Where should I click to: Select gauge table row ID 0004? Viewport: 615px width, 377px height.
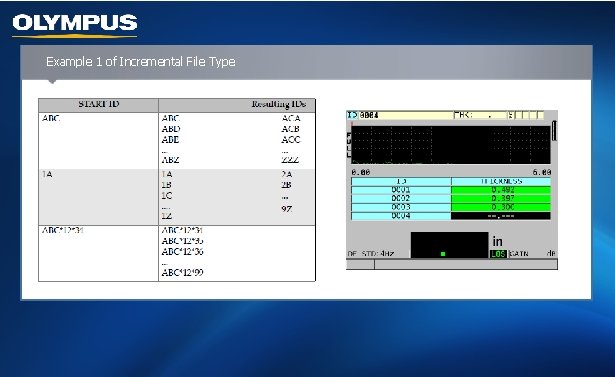click(401, 216)
